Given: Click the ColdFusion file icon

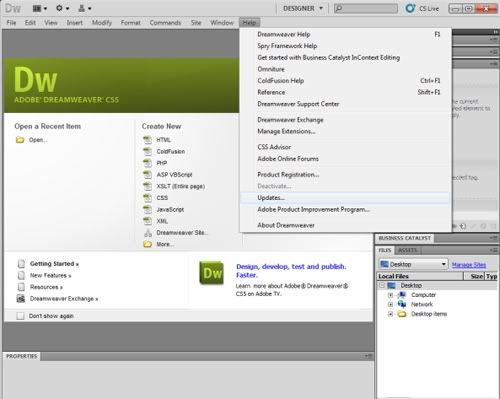Looking at the screenshot, I should coord(147,151).
